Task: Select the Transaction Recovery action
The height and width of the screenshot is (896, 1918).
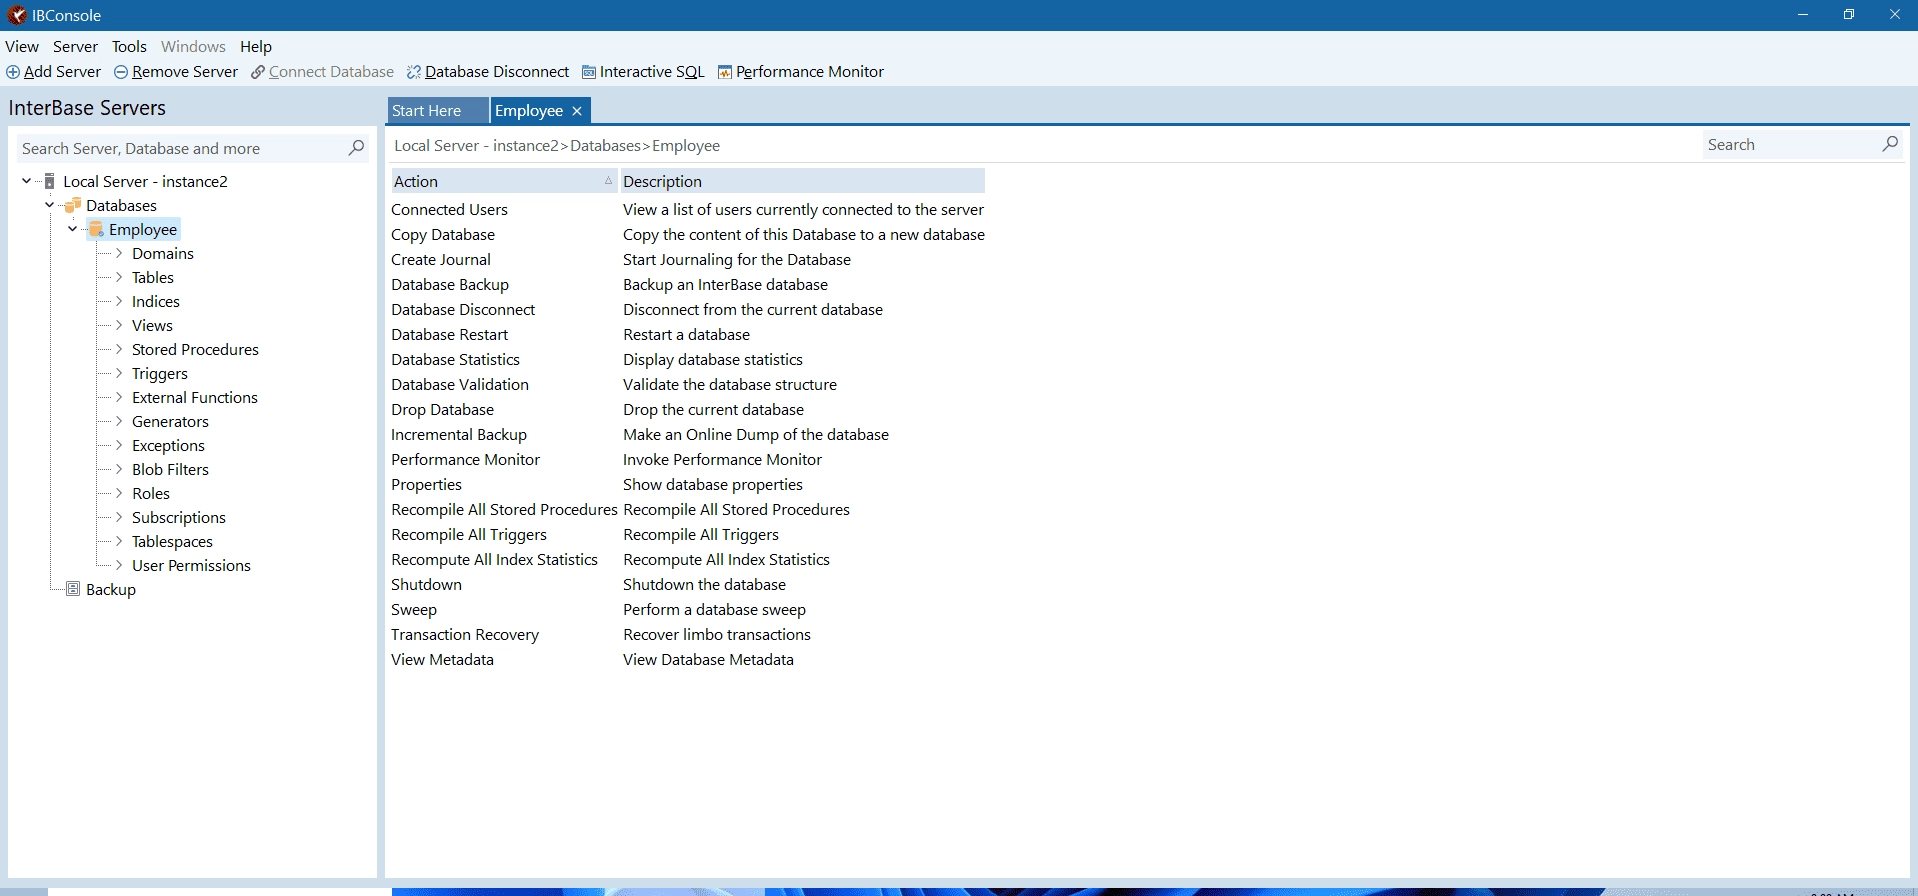Action: tap(465, 634)
